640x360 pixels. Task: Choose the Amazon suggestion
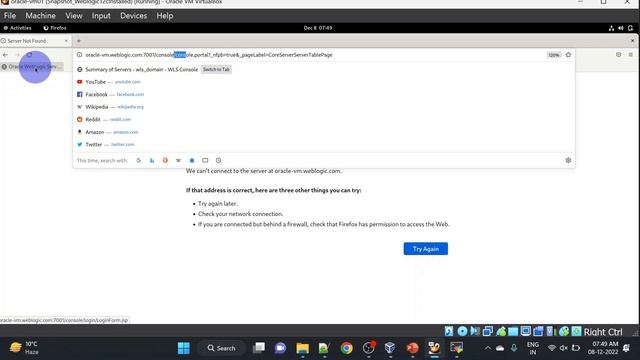click(324, 132)
